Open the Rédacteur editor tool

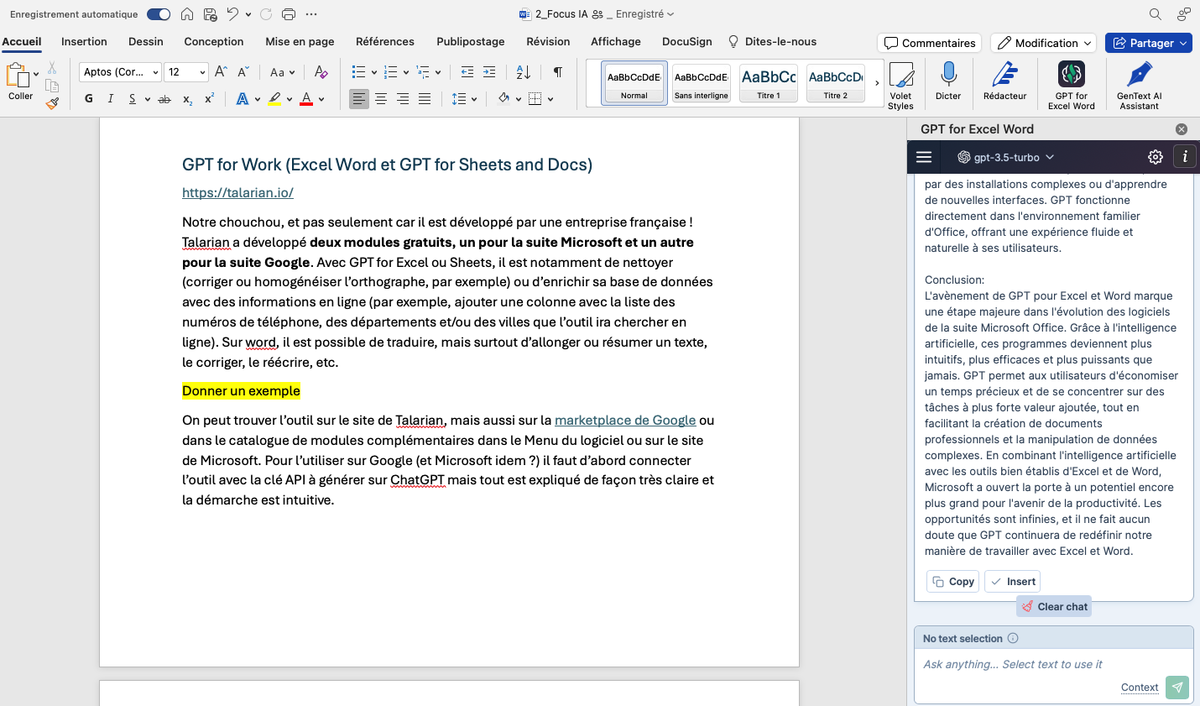tap(1004, 74)
